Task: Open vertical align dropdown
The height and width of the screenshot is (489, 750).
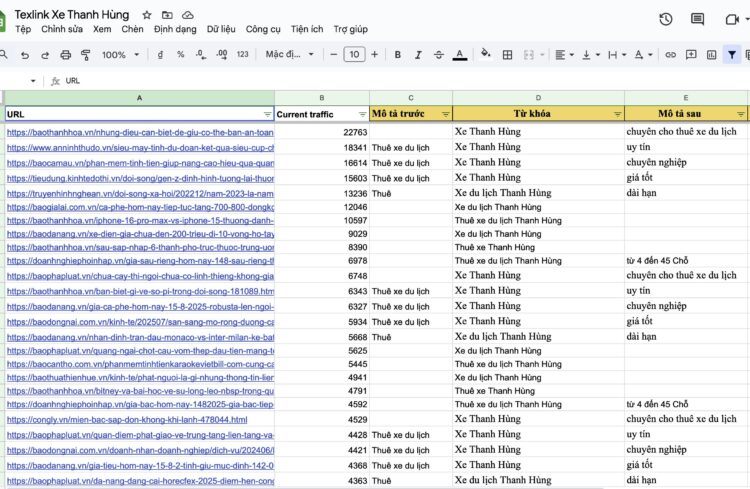Action: 591,55
